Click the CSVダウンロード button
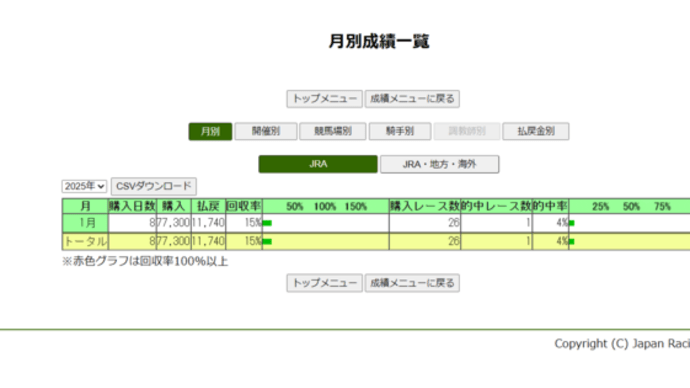 (154, 186)
